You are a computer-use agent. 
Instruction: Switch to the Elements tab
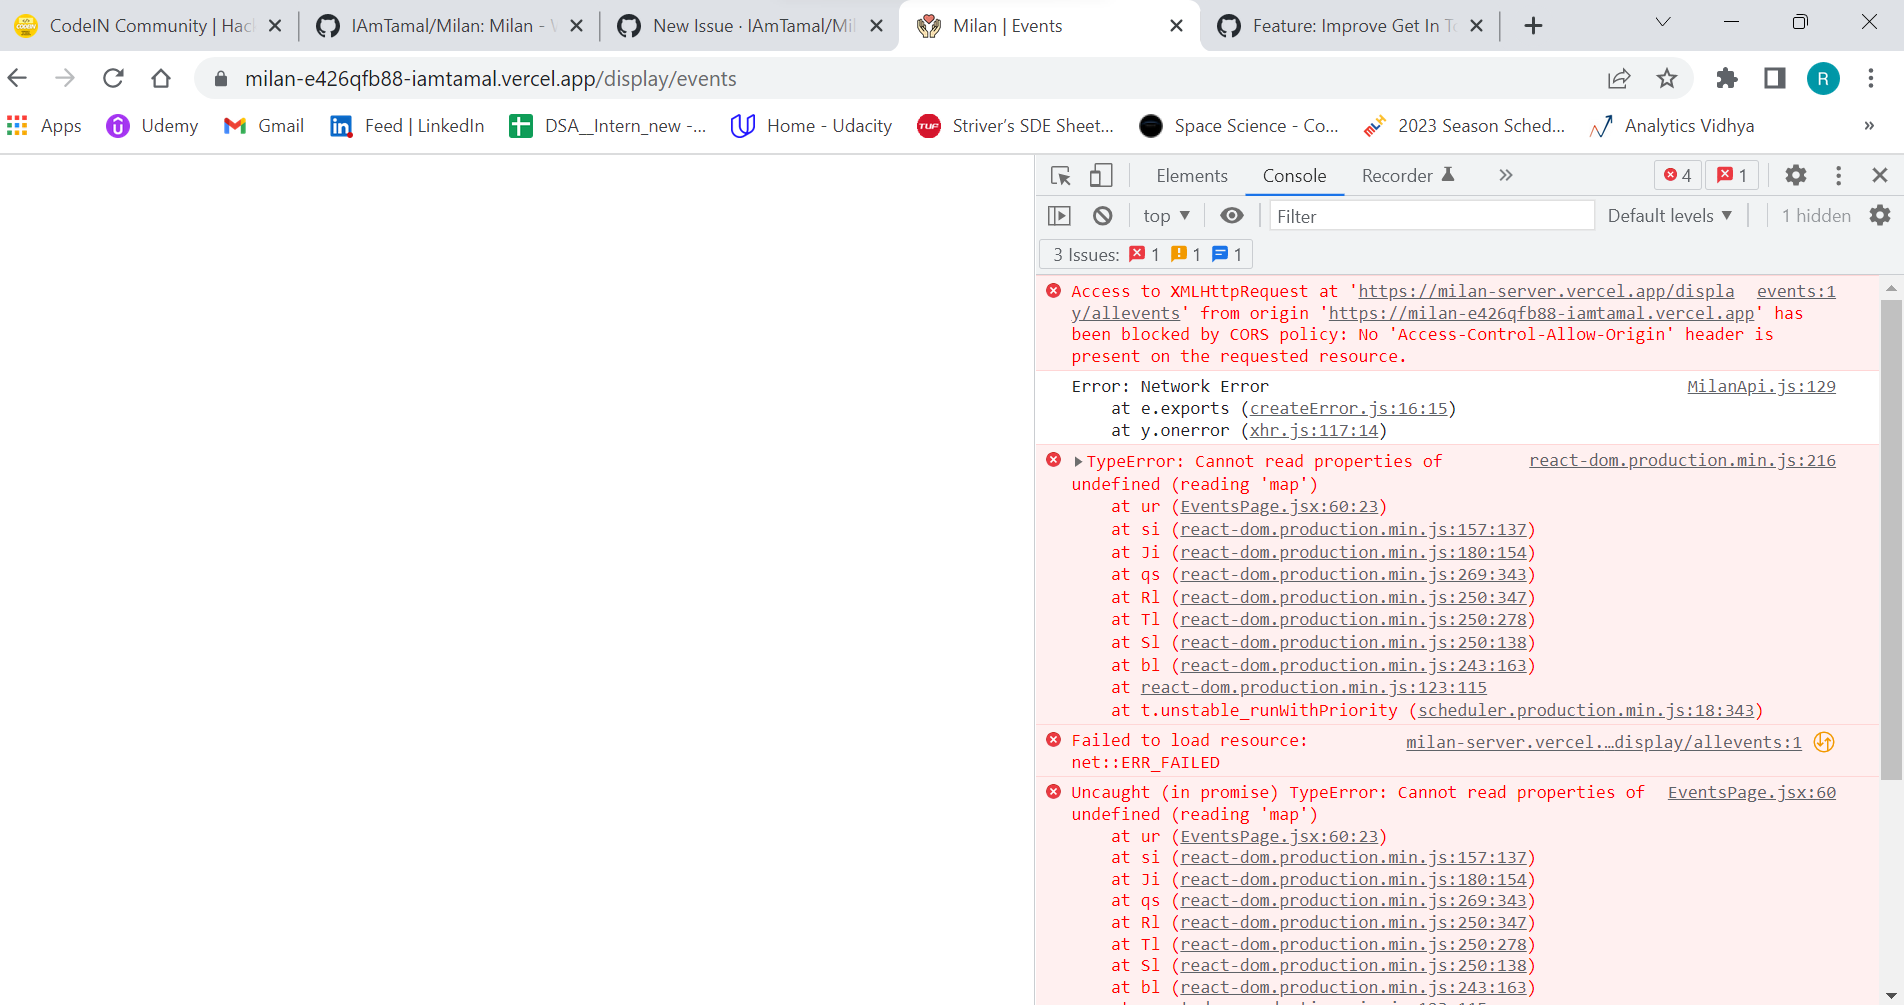(x=1192, y=176)
